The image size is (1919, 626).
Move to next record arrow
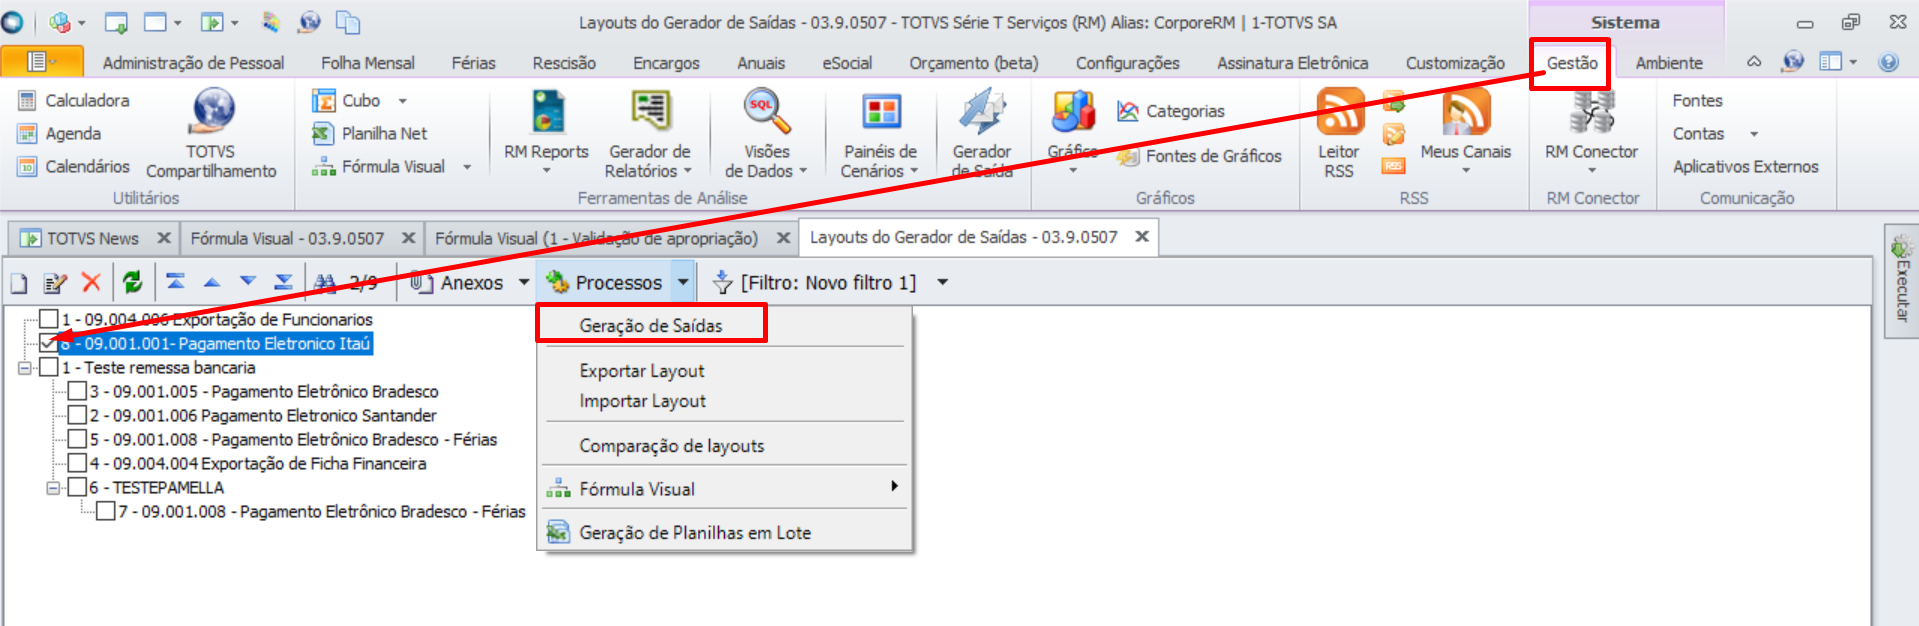pos(248,282)
